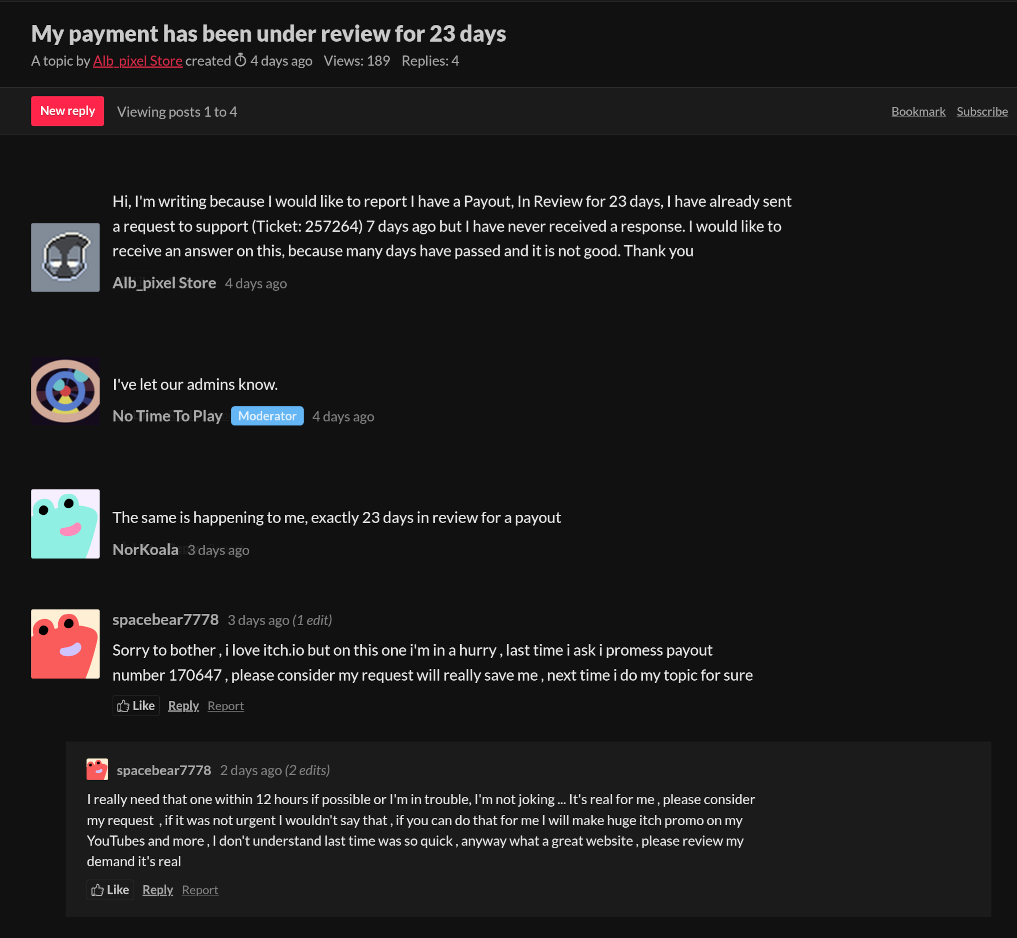The width and height of the screenshot is (1017, 938).
Task: Bookmark this topic
Action: (x=918, y=112)
